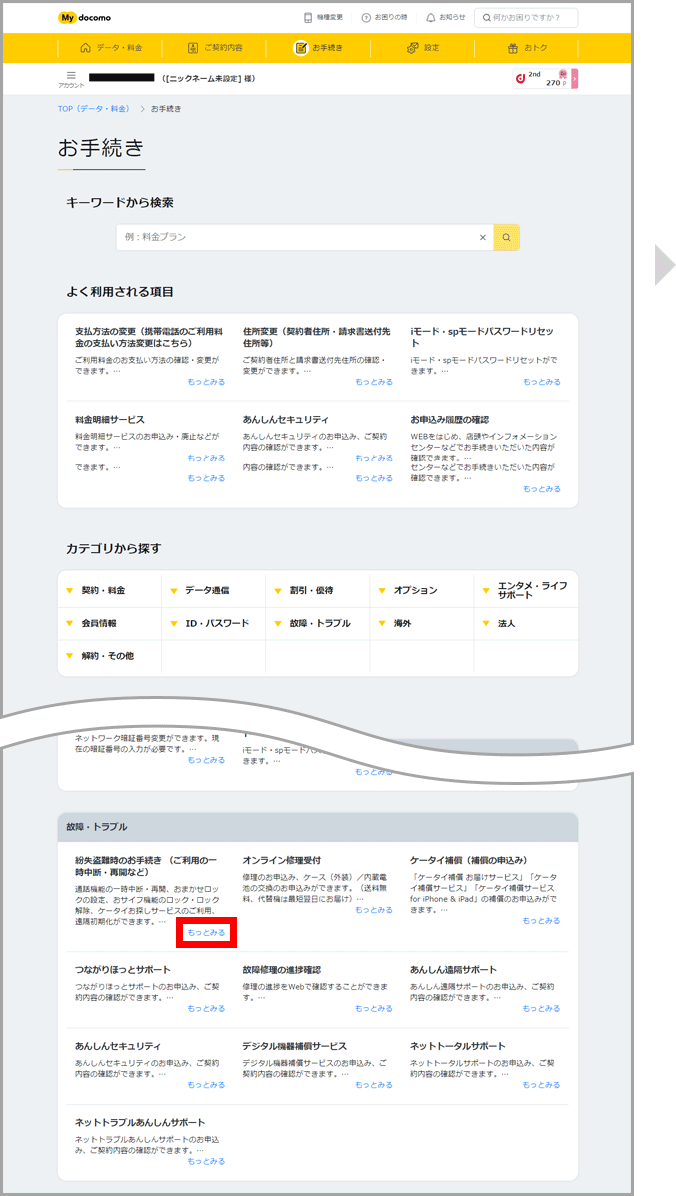The height and width of the screenshot is (1196, 676).
Task: Expand ID・パスワード category
Action: coord(216,623)
